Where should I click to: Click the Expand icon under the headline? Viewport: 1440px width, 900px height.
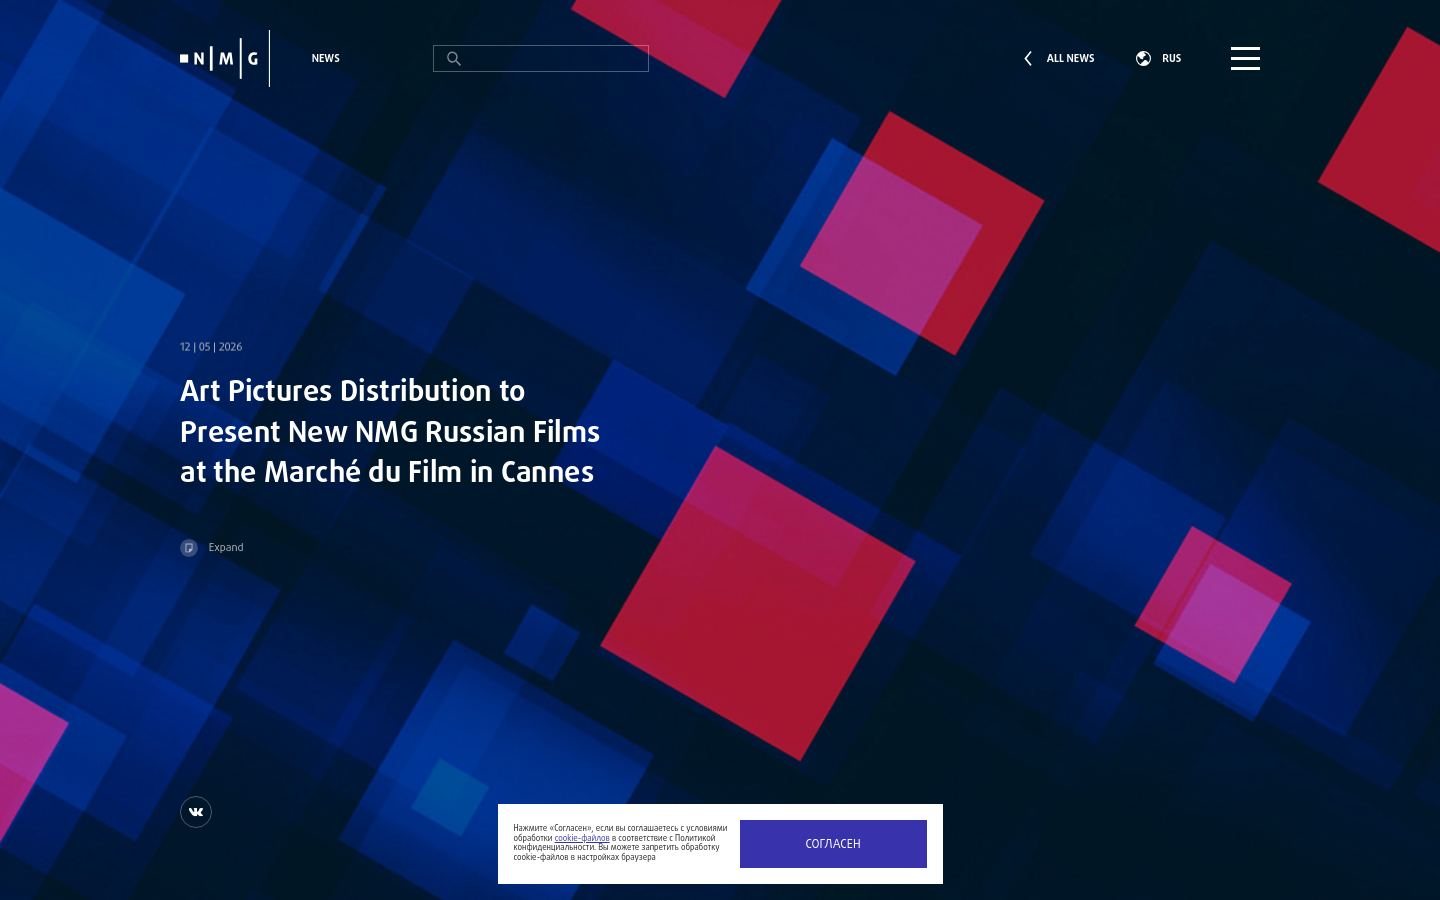189,548
